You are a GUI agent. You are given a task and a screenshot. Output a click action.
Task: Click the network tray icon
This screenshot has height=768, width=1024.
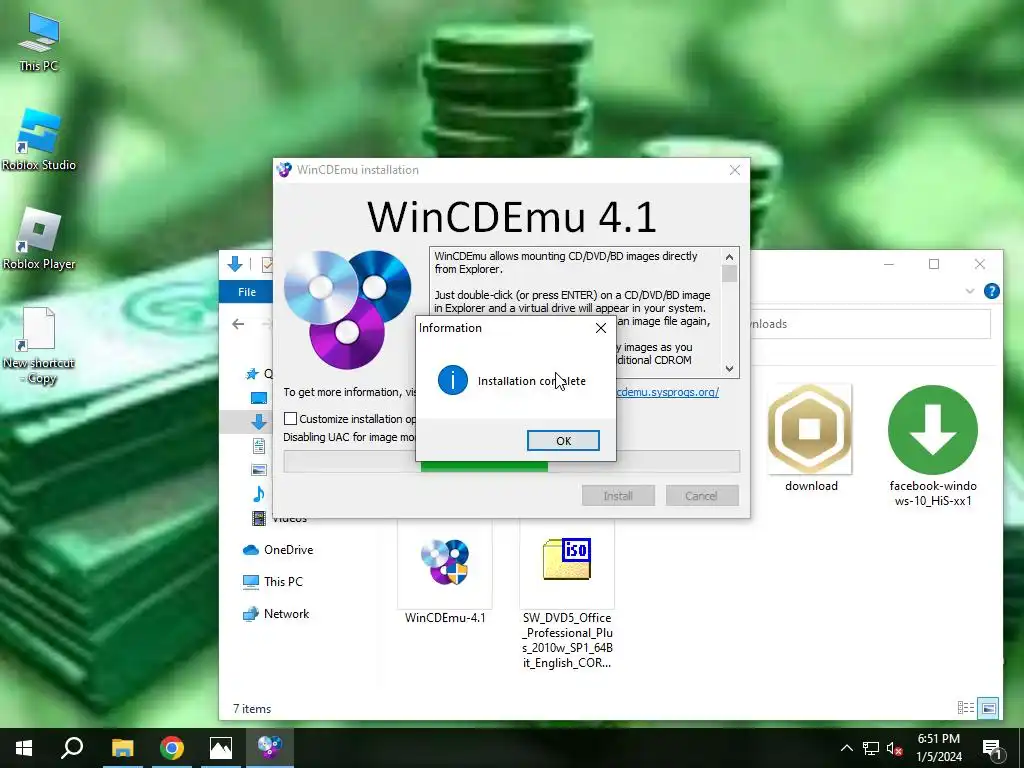[871, 748]
